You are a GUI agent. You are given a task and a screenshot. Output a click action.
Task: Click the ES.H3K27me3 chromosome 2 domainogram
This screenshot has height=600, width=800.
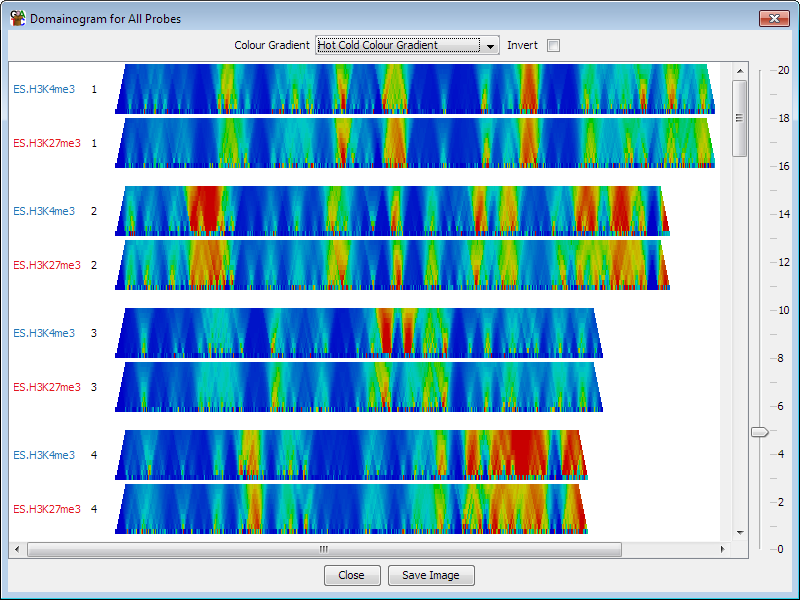pyautogui.click(x=392, y=265)
